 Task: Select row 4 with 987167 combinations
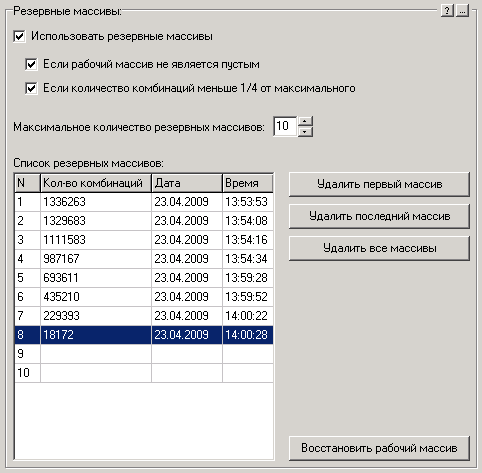pyautogui.click(x=144, y=259)
